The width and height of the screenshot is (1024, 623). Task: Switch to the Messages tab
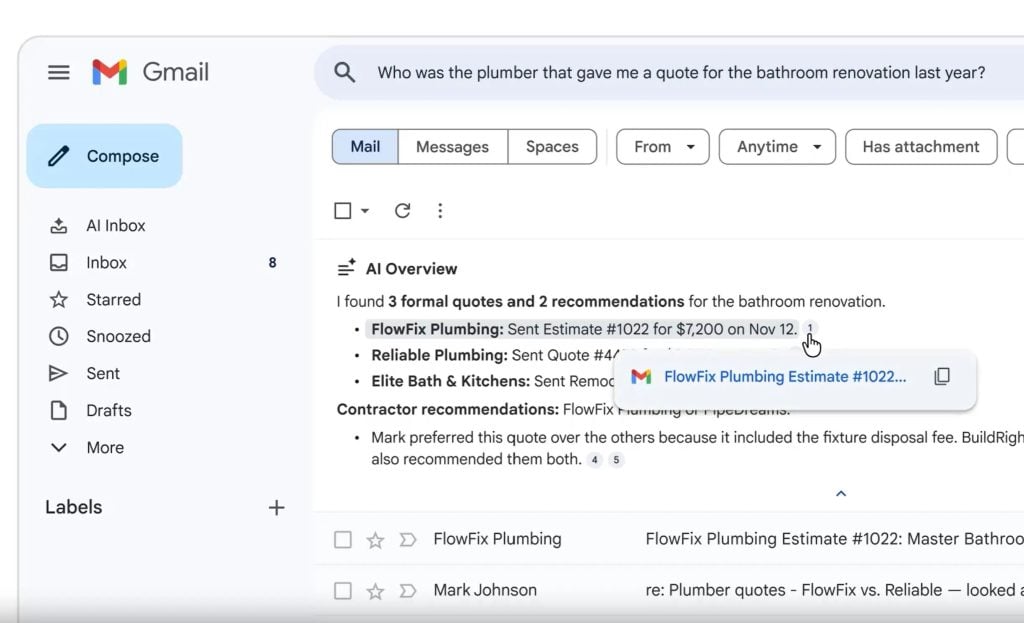[x=452, y=146]
